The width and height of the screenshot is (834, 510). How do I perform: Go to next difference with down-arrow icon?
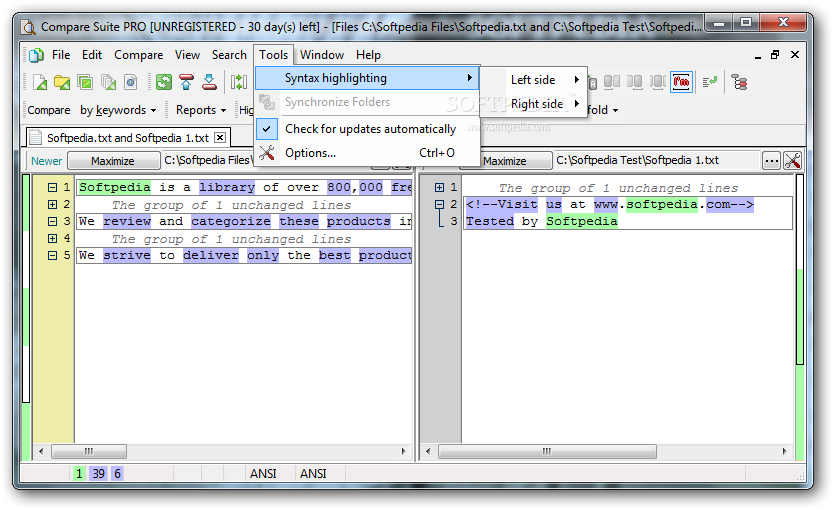(209, 82)
